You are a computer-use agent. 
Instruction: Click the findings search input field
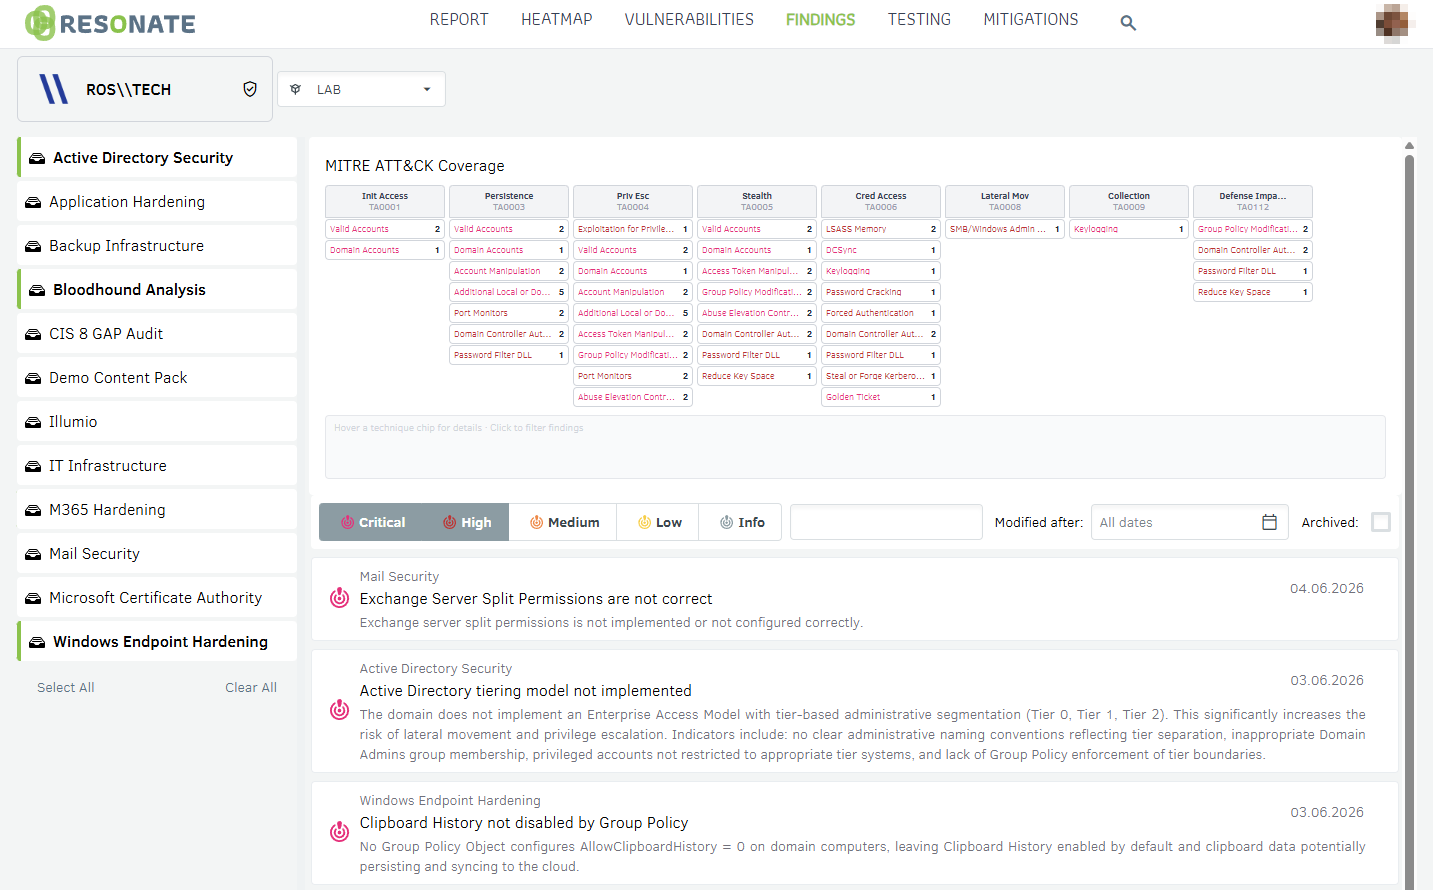pos(886,522)
